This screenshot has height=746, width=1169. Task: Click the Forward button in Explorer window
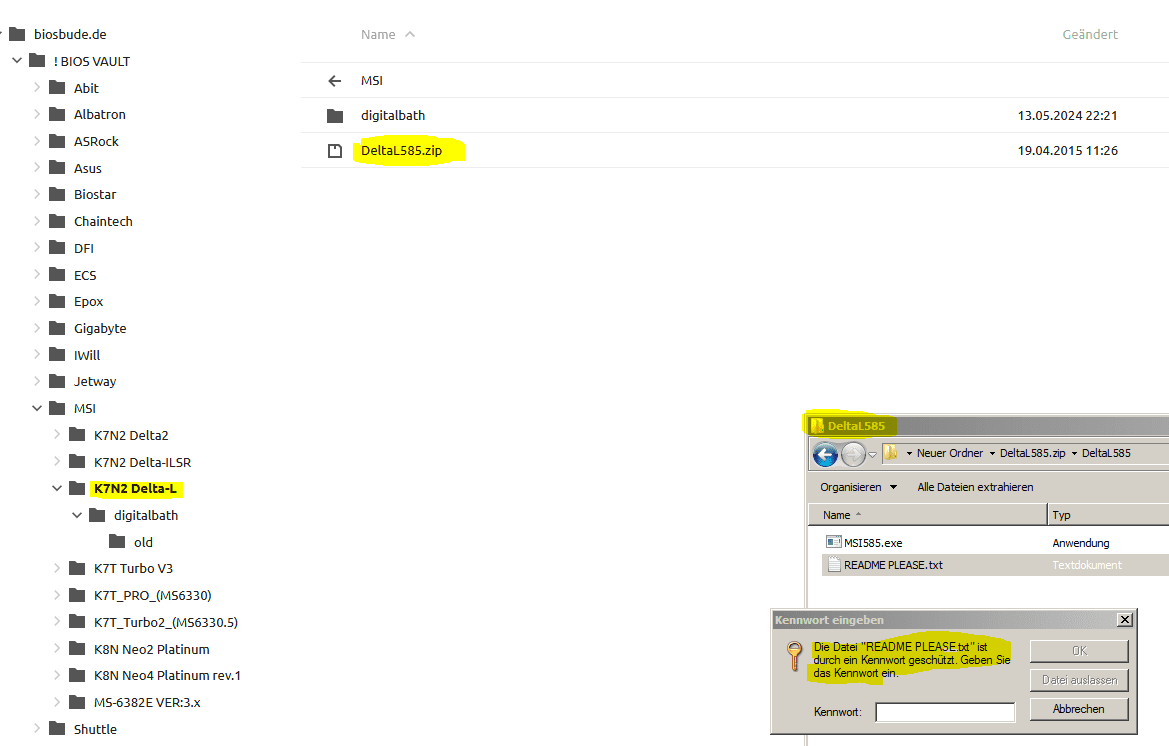853,453
